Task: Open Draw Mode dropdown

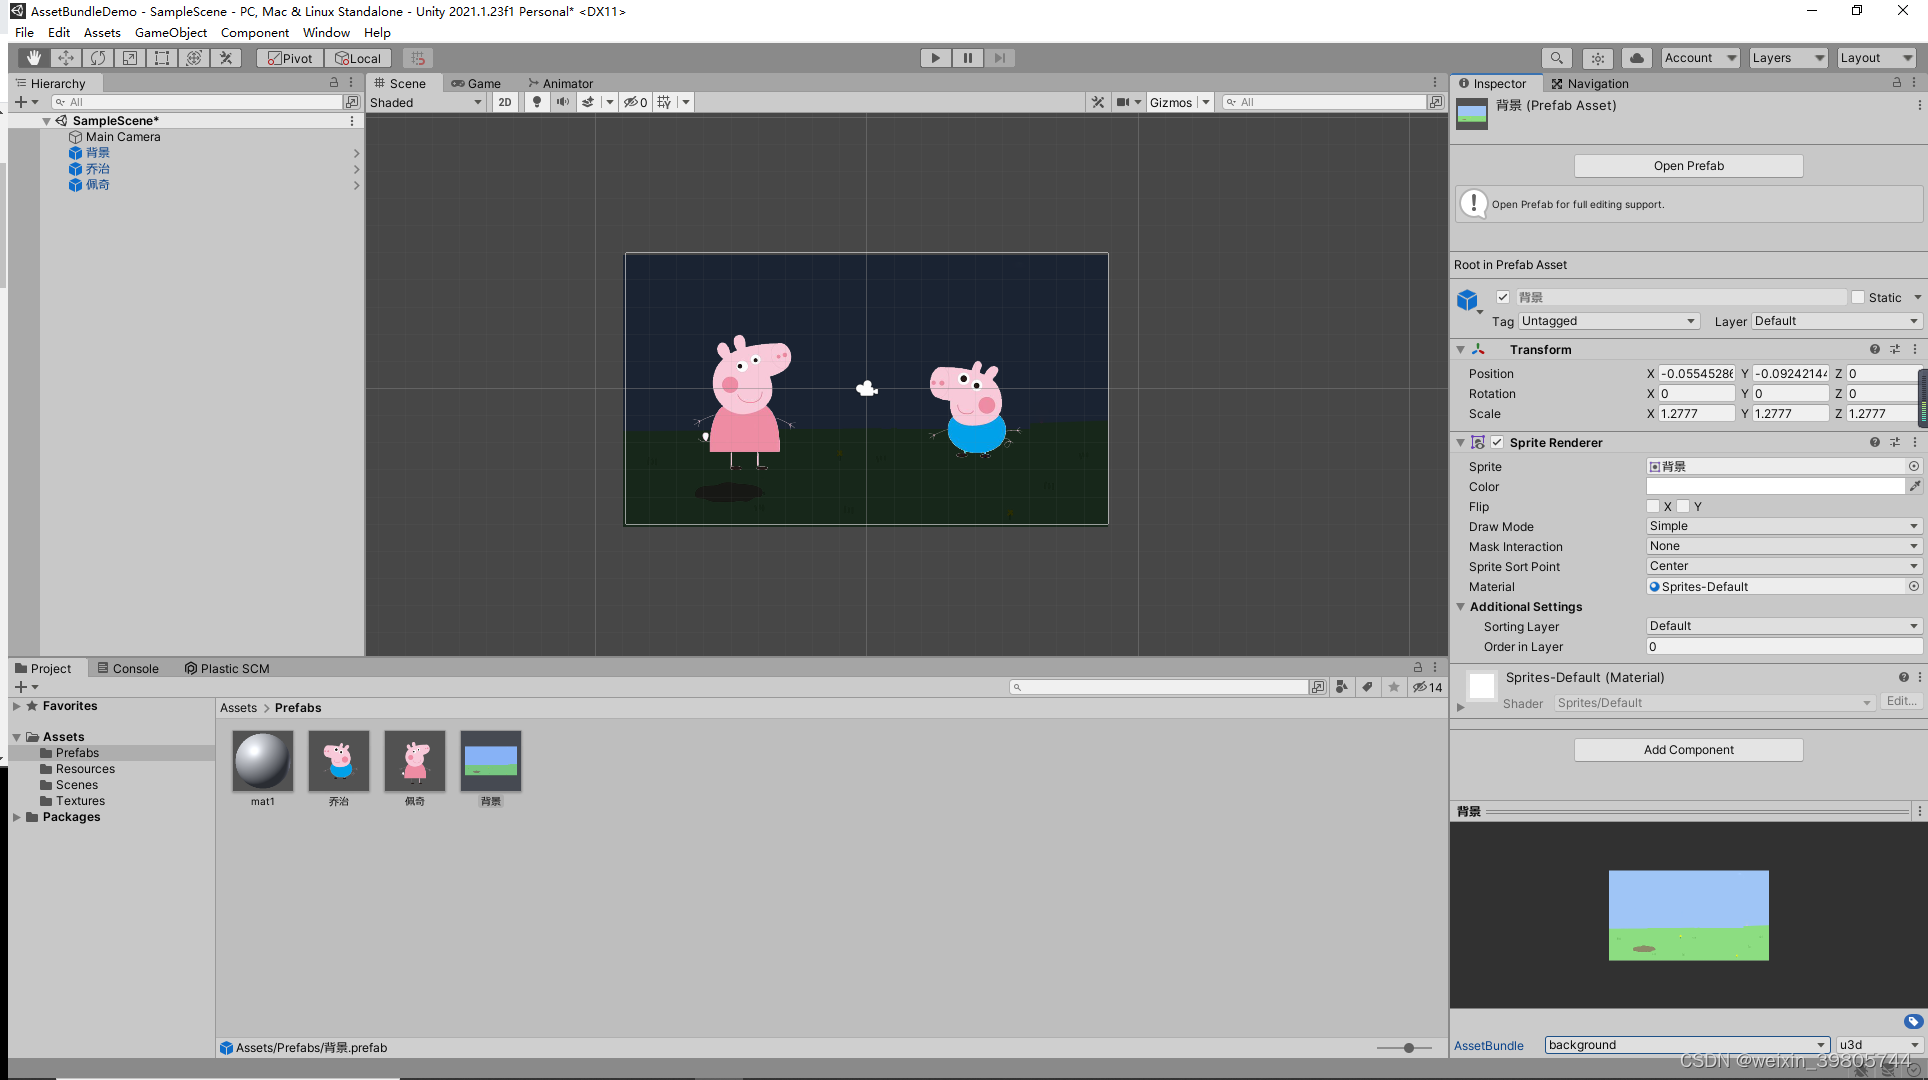Action: tap(1784, 526)
